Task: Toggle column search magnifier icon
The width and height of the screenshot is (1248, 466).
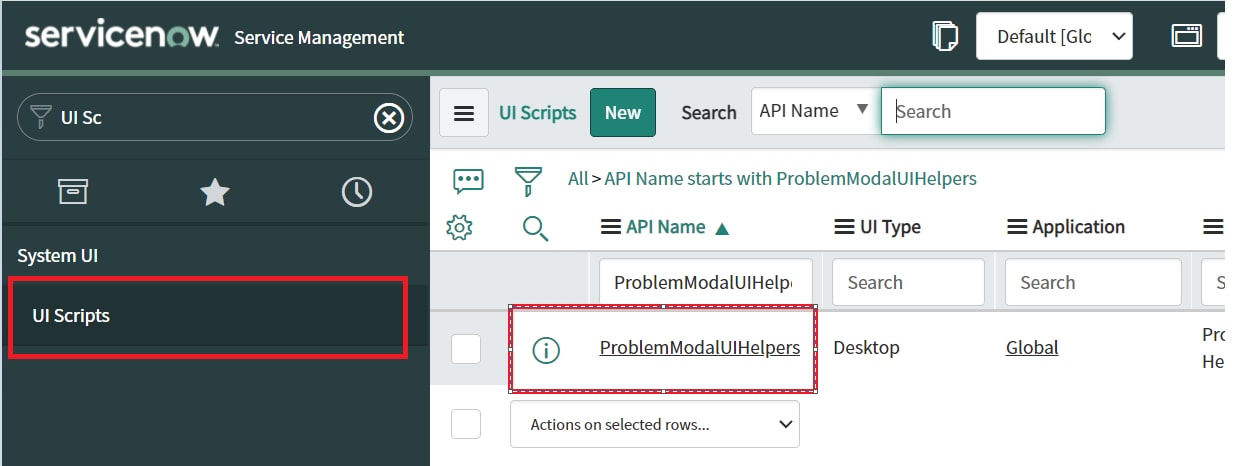Action: coord(535,228)
